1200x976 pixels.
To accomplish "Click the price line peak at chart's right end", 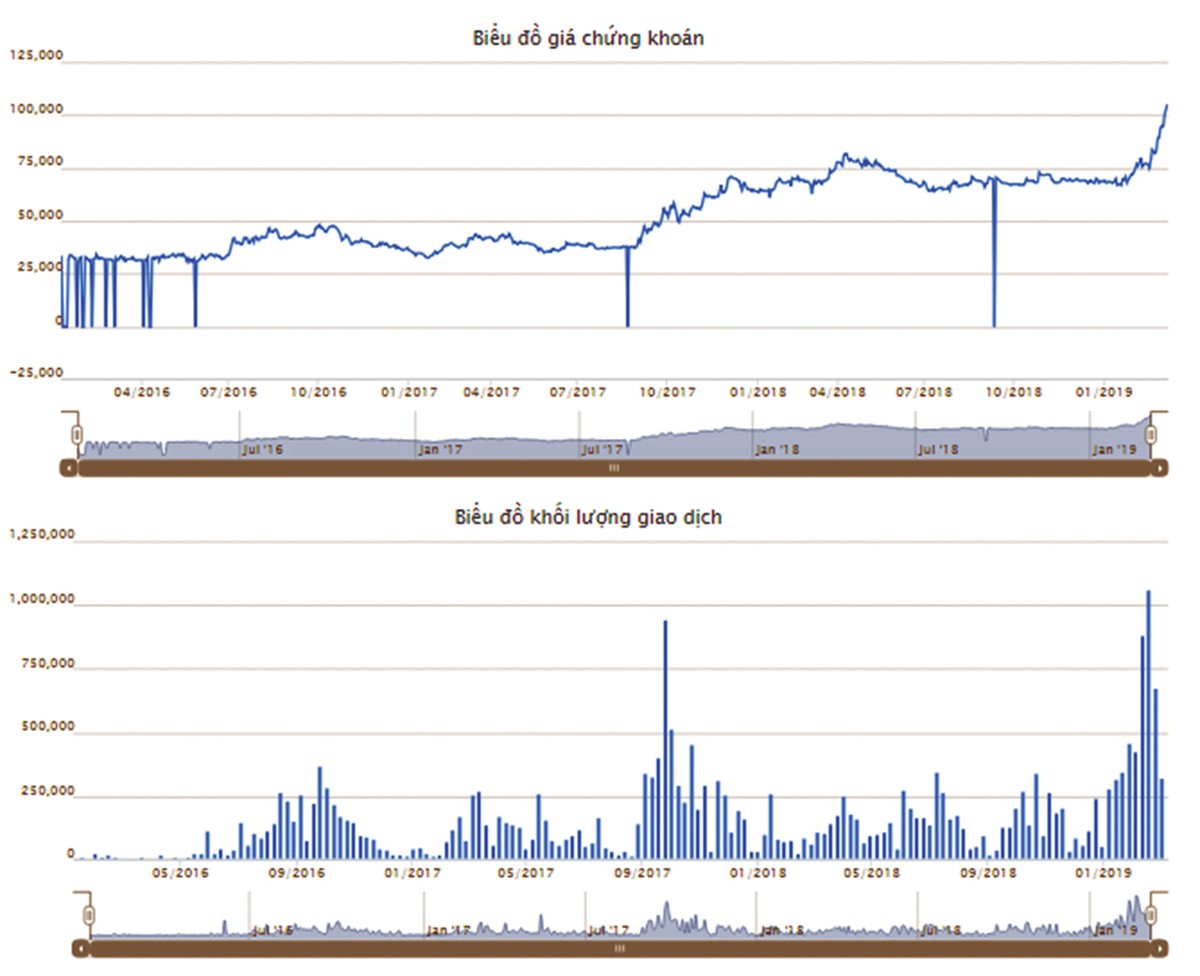I will click(1166, 105).
